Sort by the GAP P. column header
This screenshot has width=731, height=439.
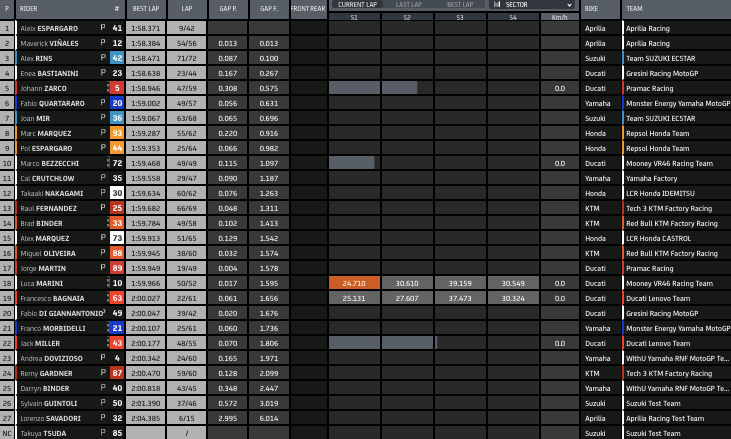(228, 8)
